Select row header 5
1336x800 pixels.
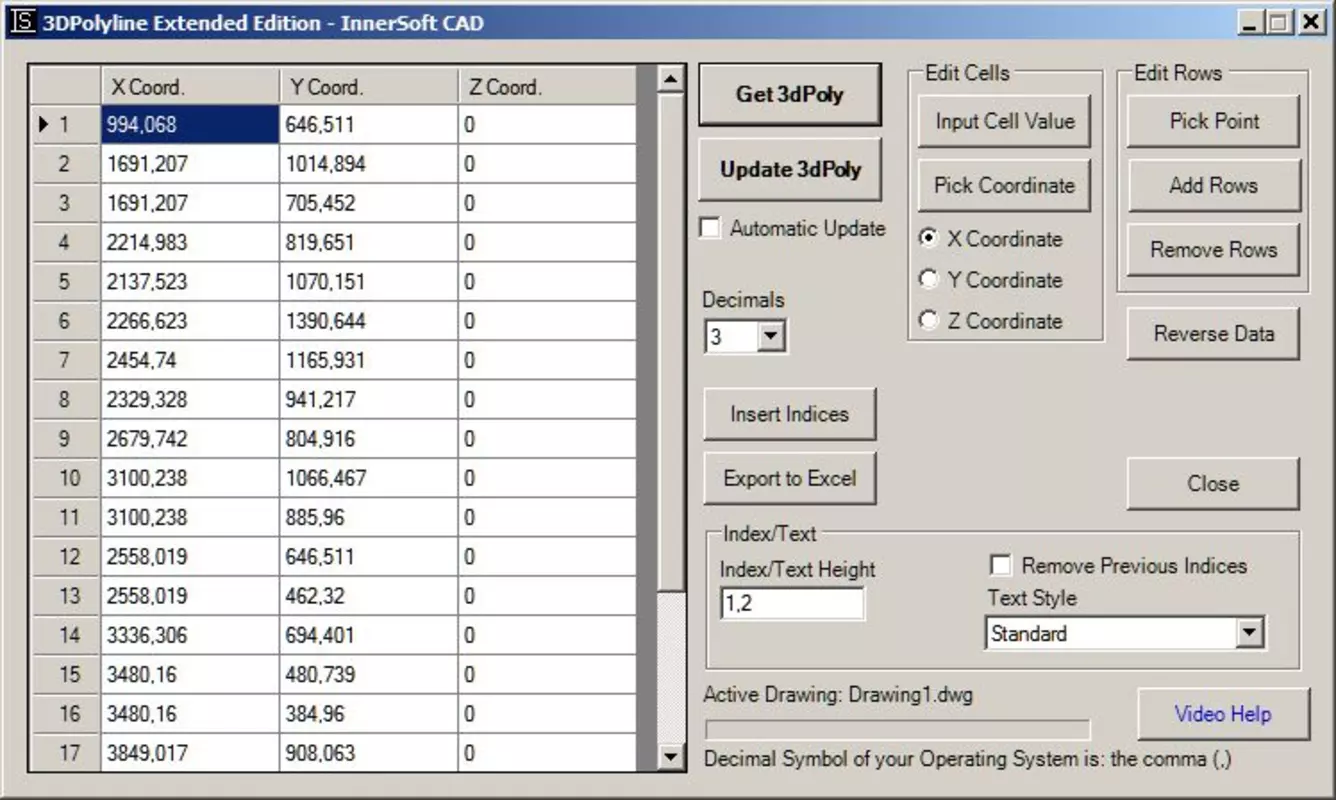[66, 282]
